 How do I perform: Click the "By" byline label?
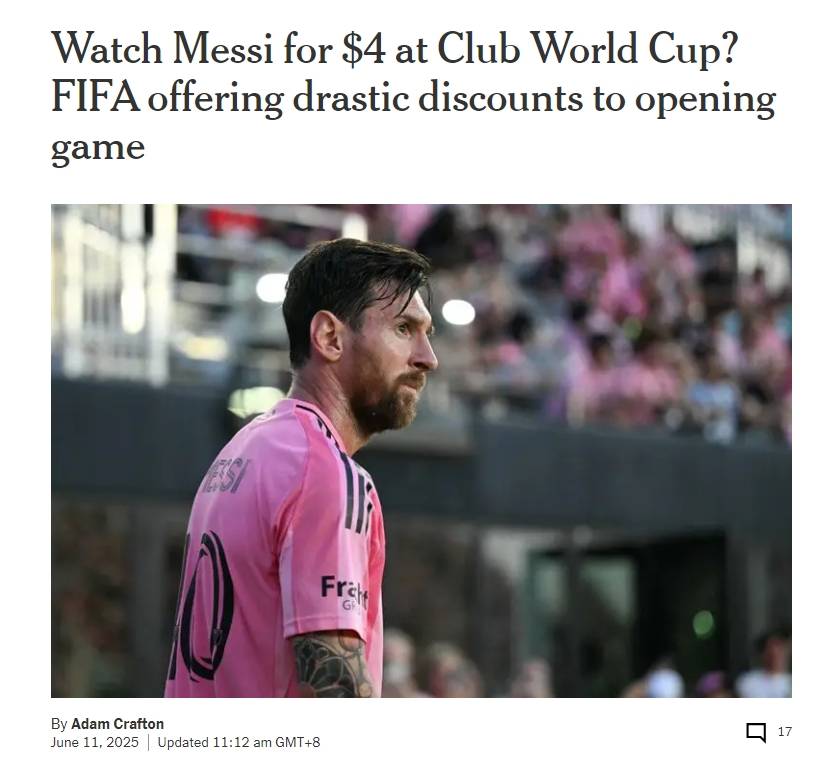pyautogui.click(x=59, y=724)
